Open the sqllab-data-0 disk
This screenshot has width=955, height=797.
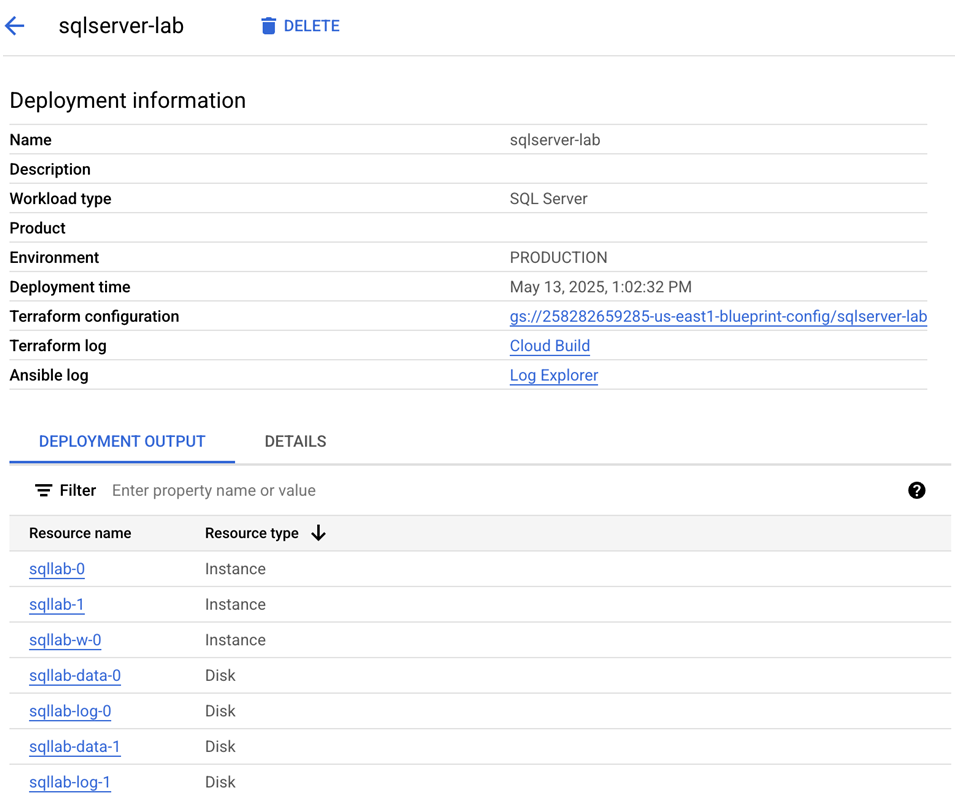(75, 675)
